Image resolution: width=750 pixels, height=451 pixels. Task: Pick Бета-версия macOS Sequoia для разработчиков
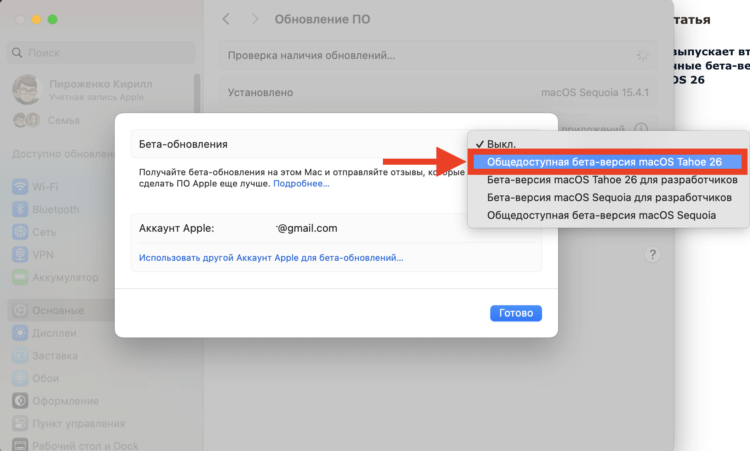click(607, 198)
